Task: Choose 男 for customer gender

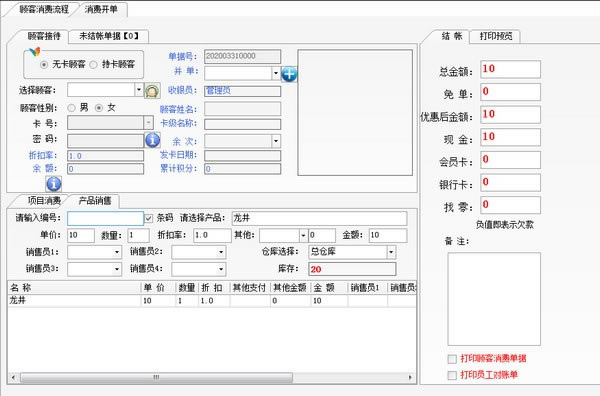Action: coord(71,108)
